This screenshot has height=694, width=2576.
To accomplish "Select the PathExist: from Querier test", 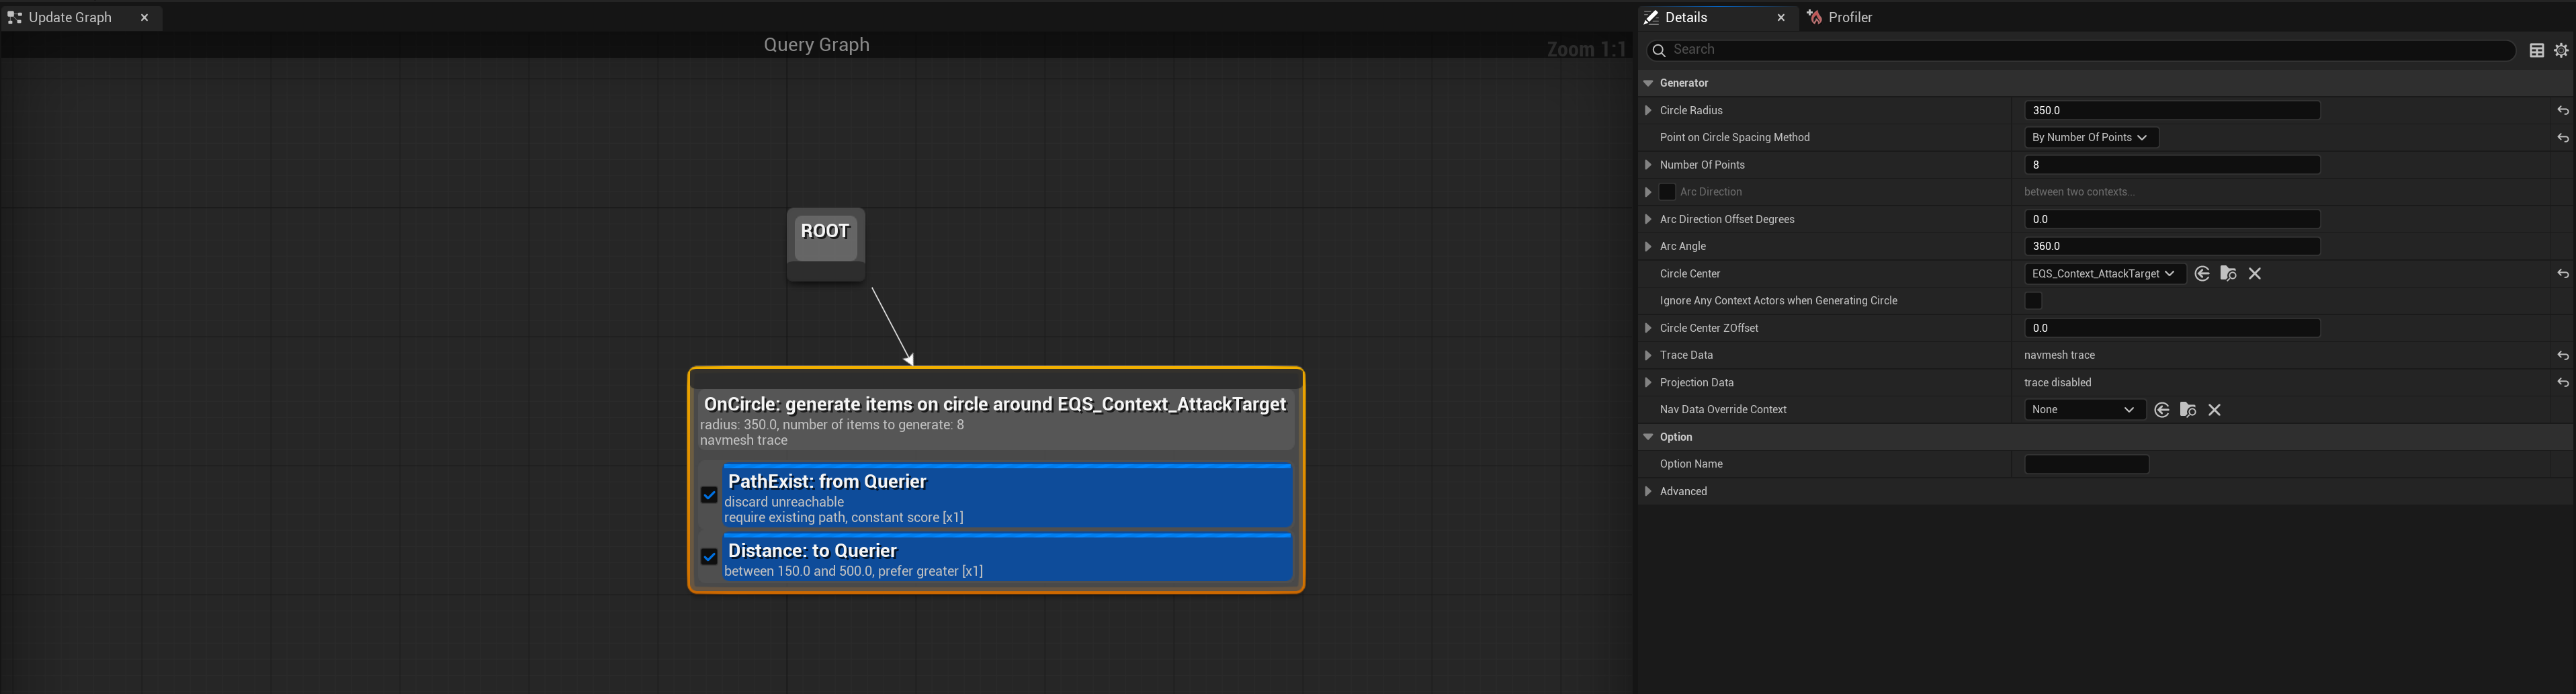I will (x=1007, y=497).
